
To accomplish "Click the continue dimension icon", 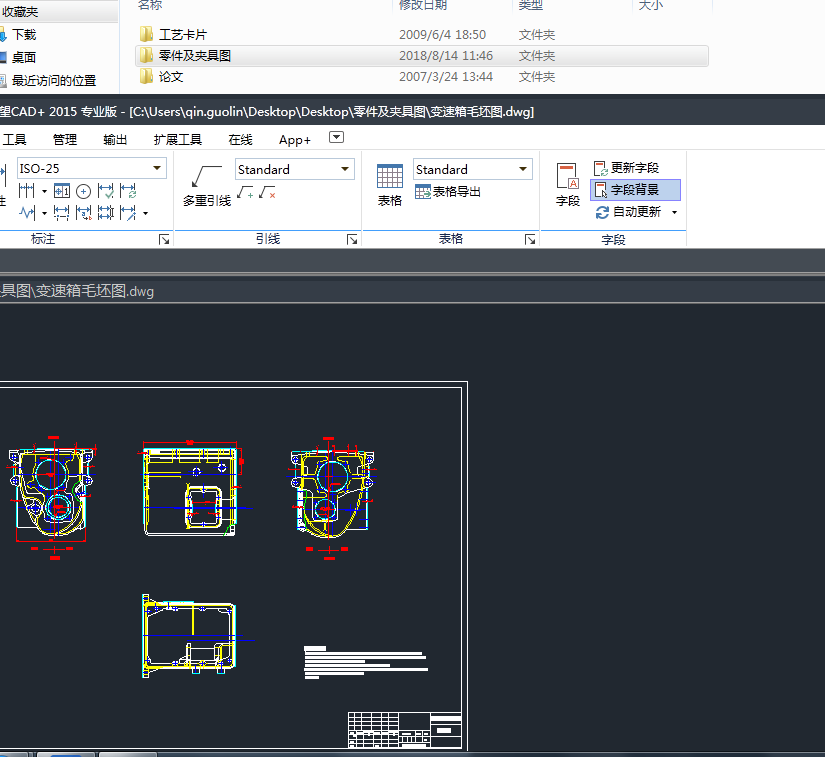I will 26,191.
